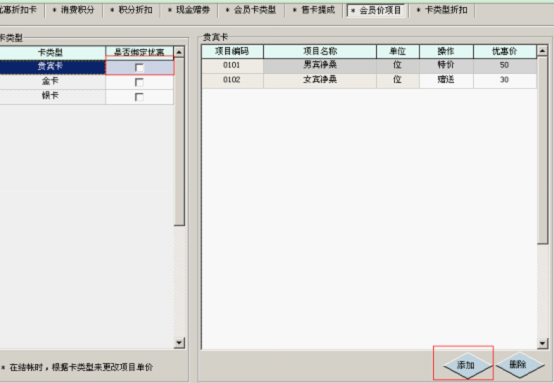Screen dimensions: 554x383
Task: Tick the checkbox for 贵宾卡
Action: click(140, 67)
